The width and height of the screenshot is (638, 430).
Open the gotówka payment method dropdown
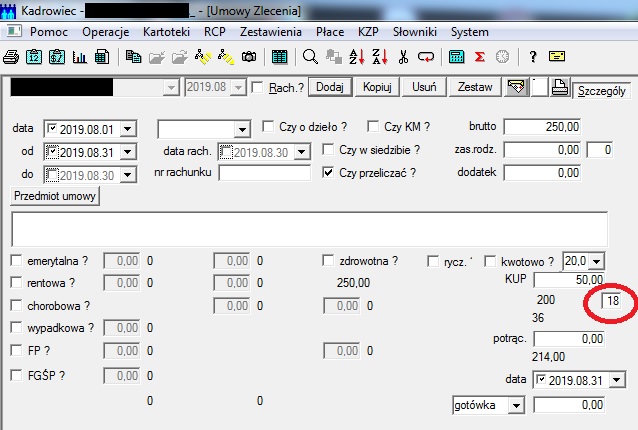[x=516, y=405]
